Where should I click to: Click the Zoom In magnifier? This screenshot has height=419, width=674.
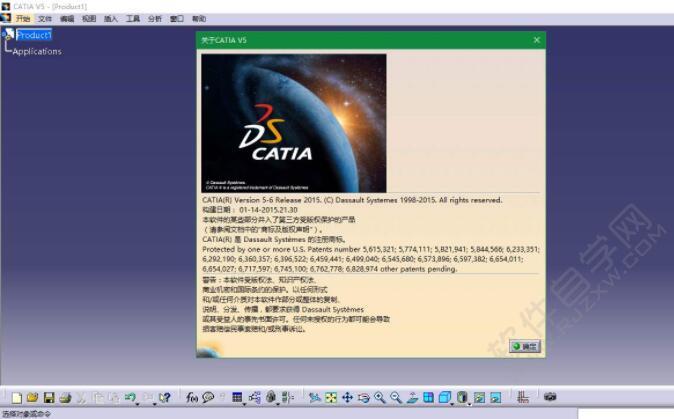tap(380, 398)
